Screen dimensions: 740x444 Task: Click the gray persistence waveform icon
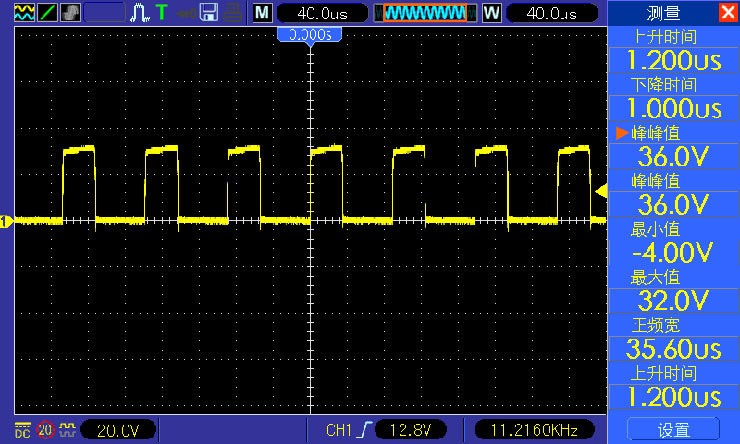point(70,12)
